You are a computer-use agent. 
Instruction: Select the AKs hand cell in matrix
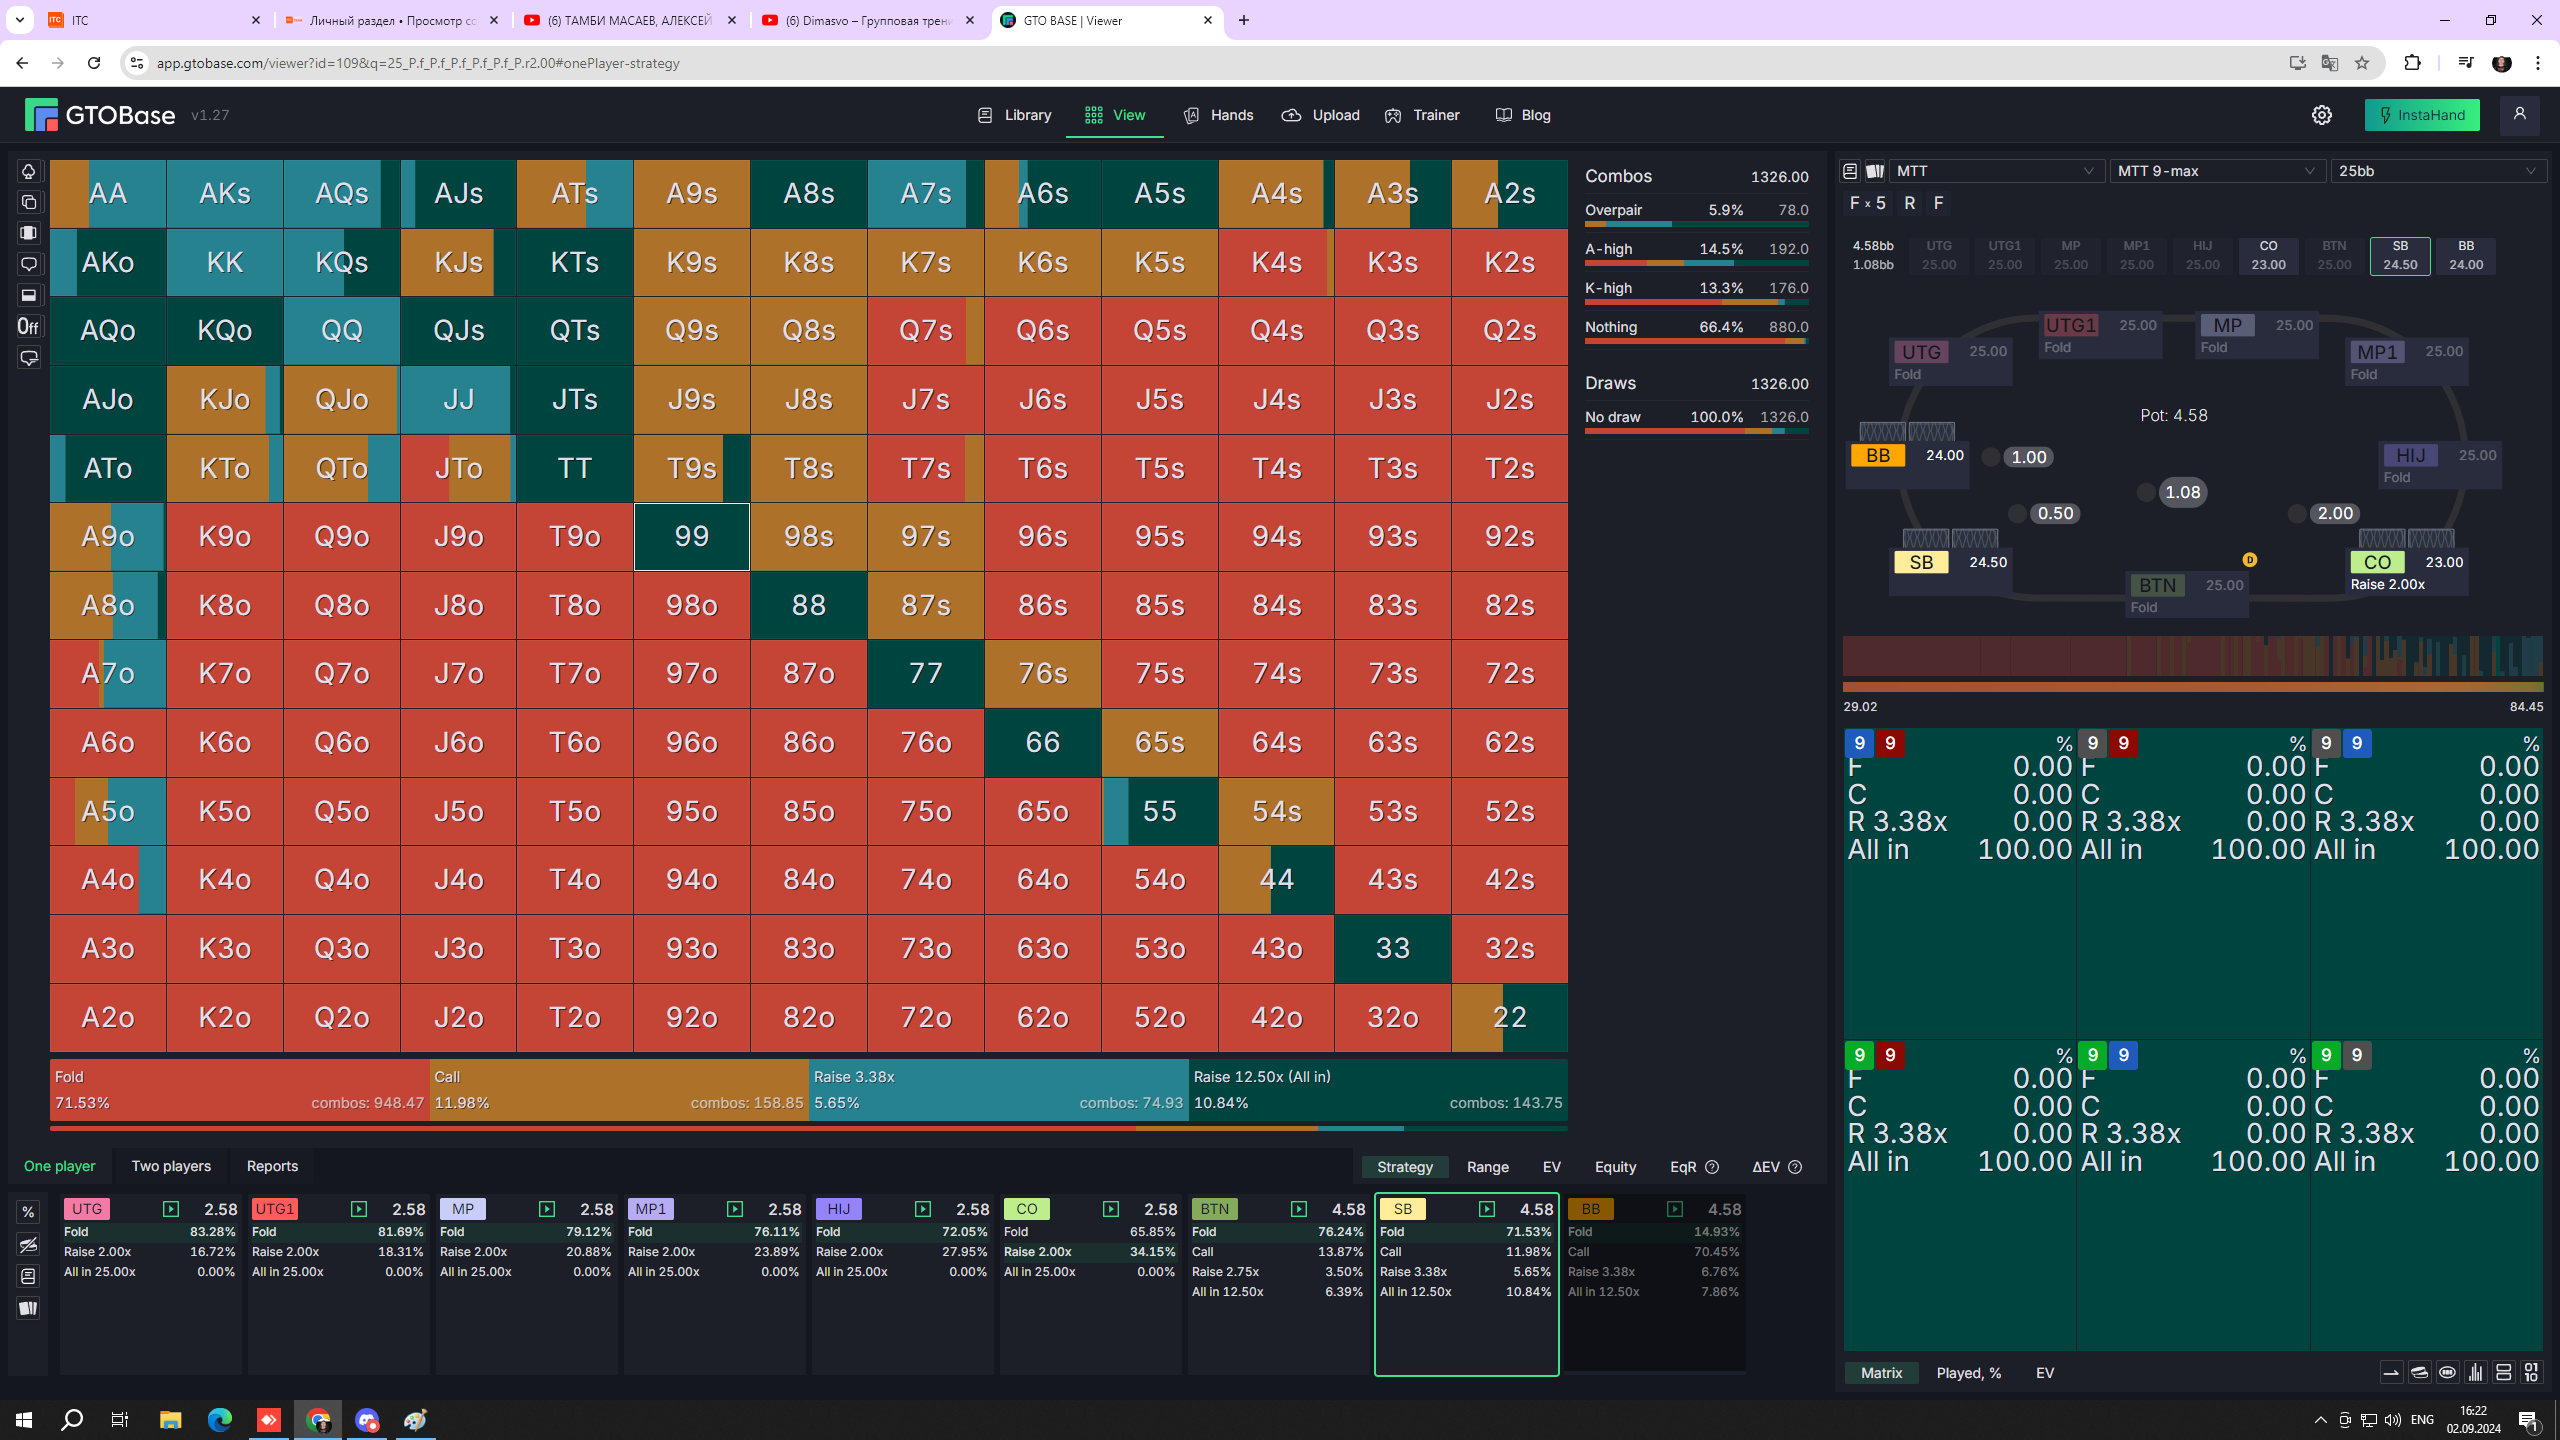(x=225, y=194)
